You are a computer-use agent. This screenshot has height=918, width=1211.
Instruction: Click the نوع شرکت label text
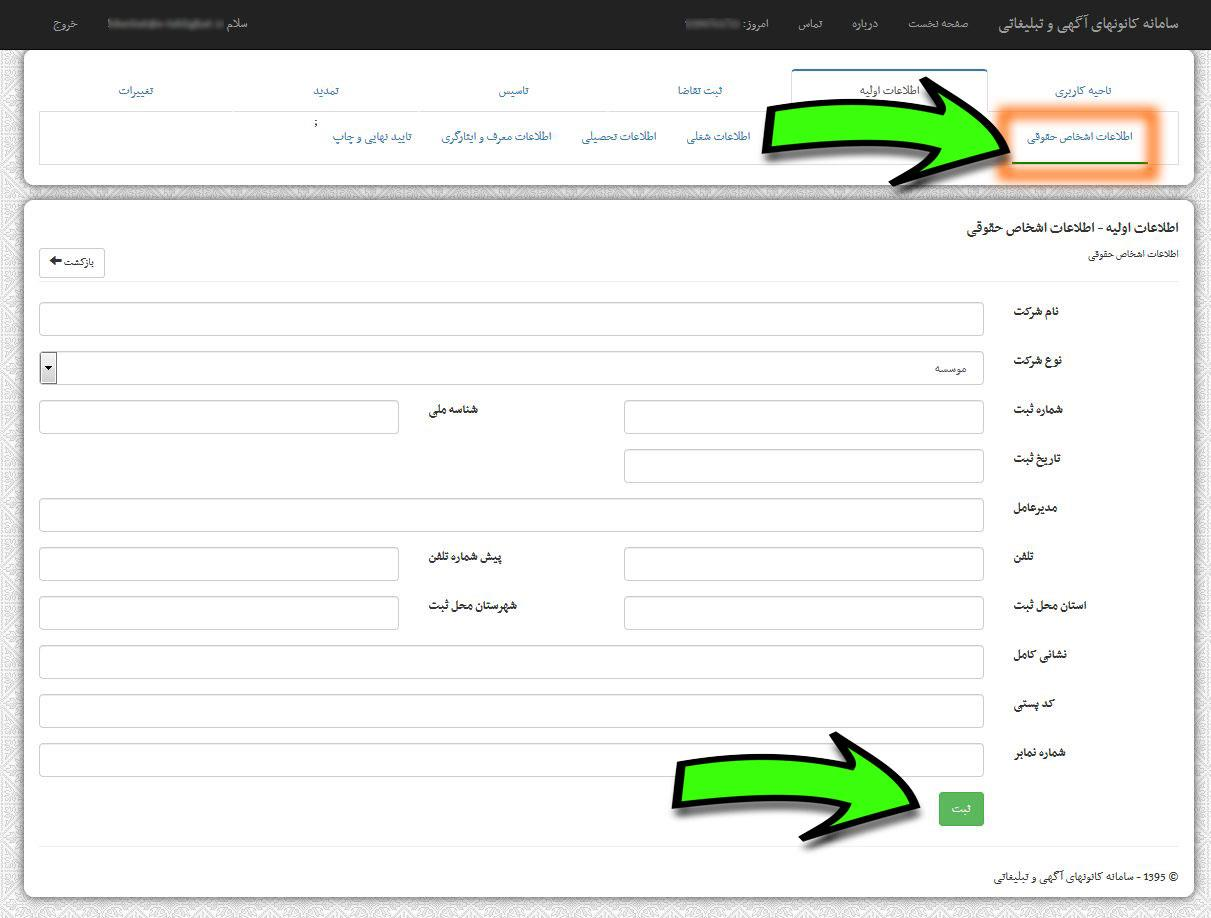point(1038,360)
